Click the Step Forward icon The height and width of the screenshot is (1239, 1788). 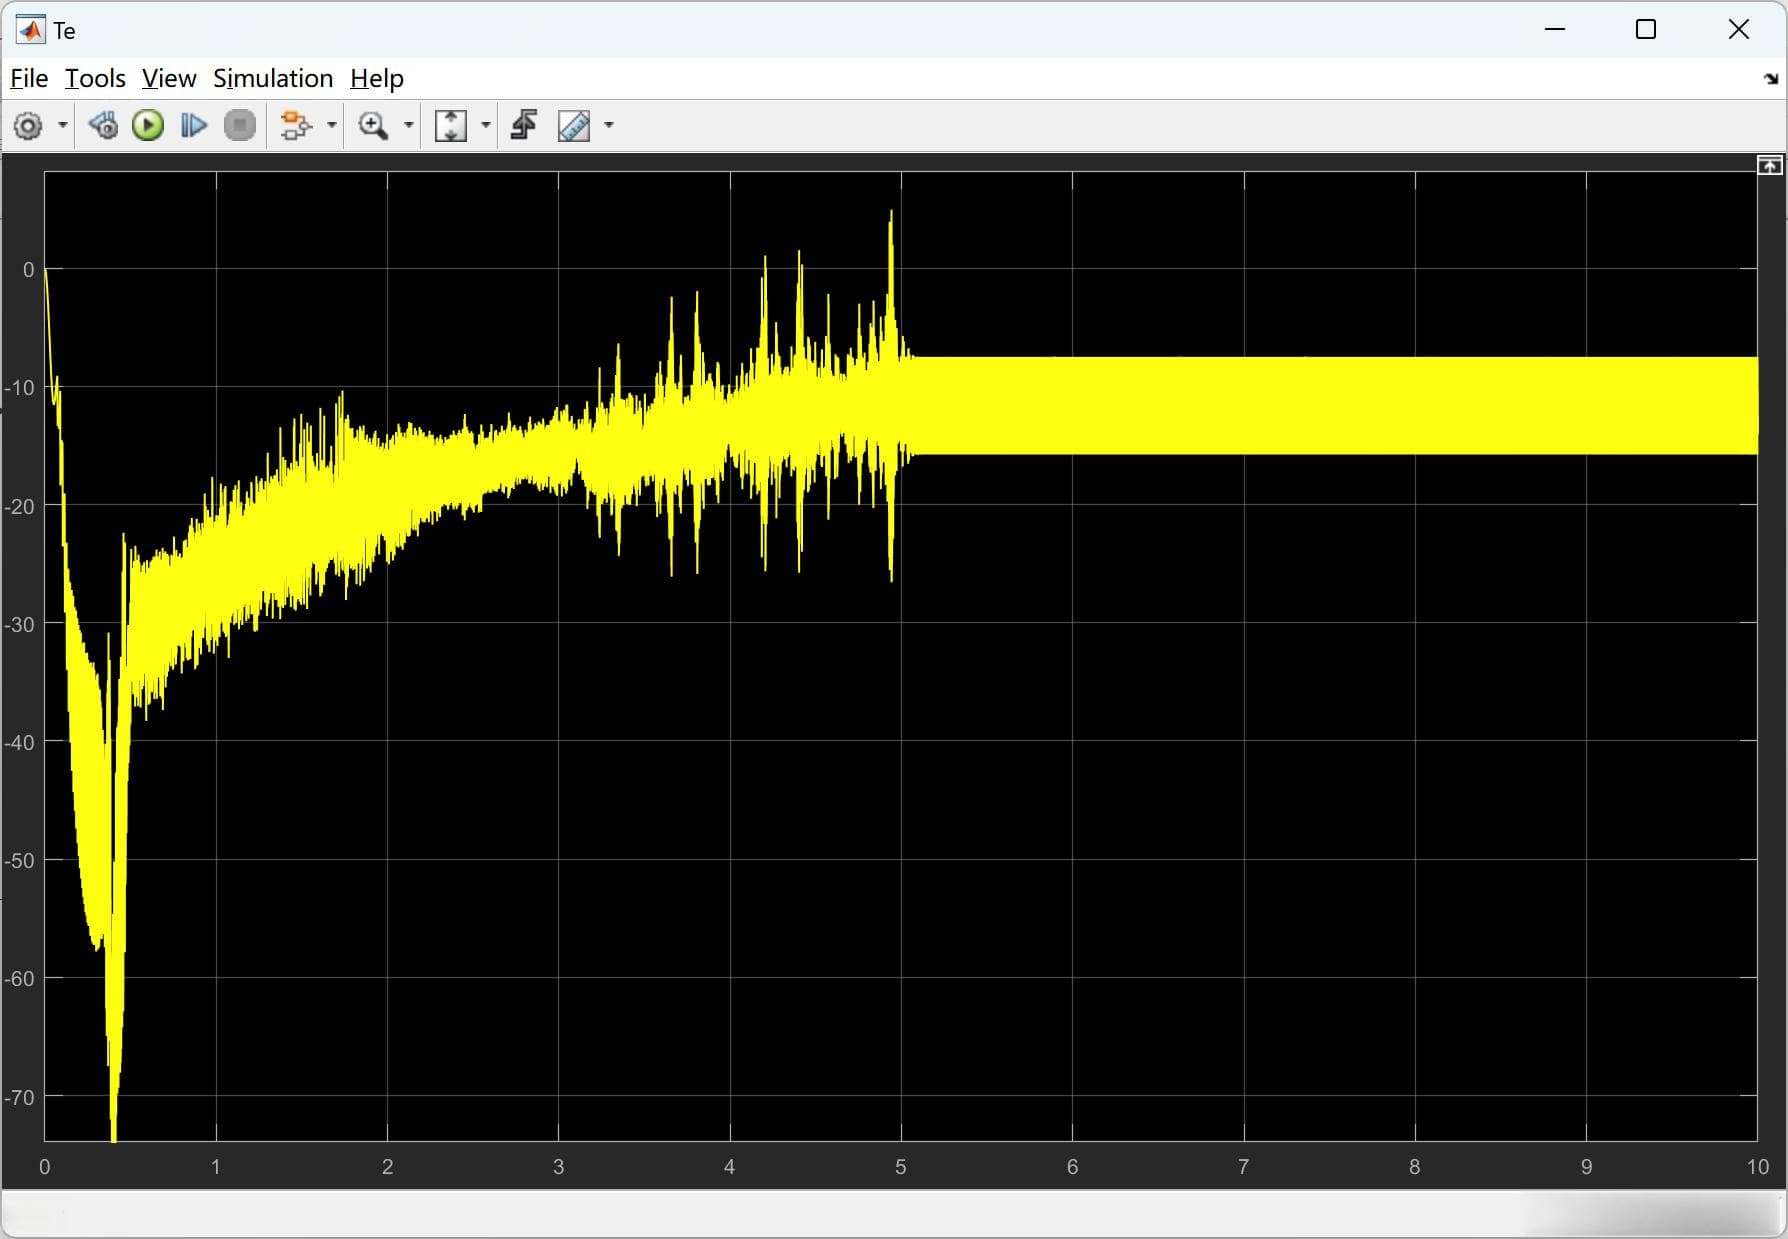click(193, 126)
